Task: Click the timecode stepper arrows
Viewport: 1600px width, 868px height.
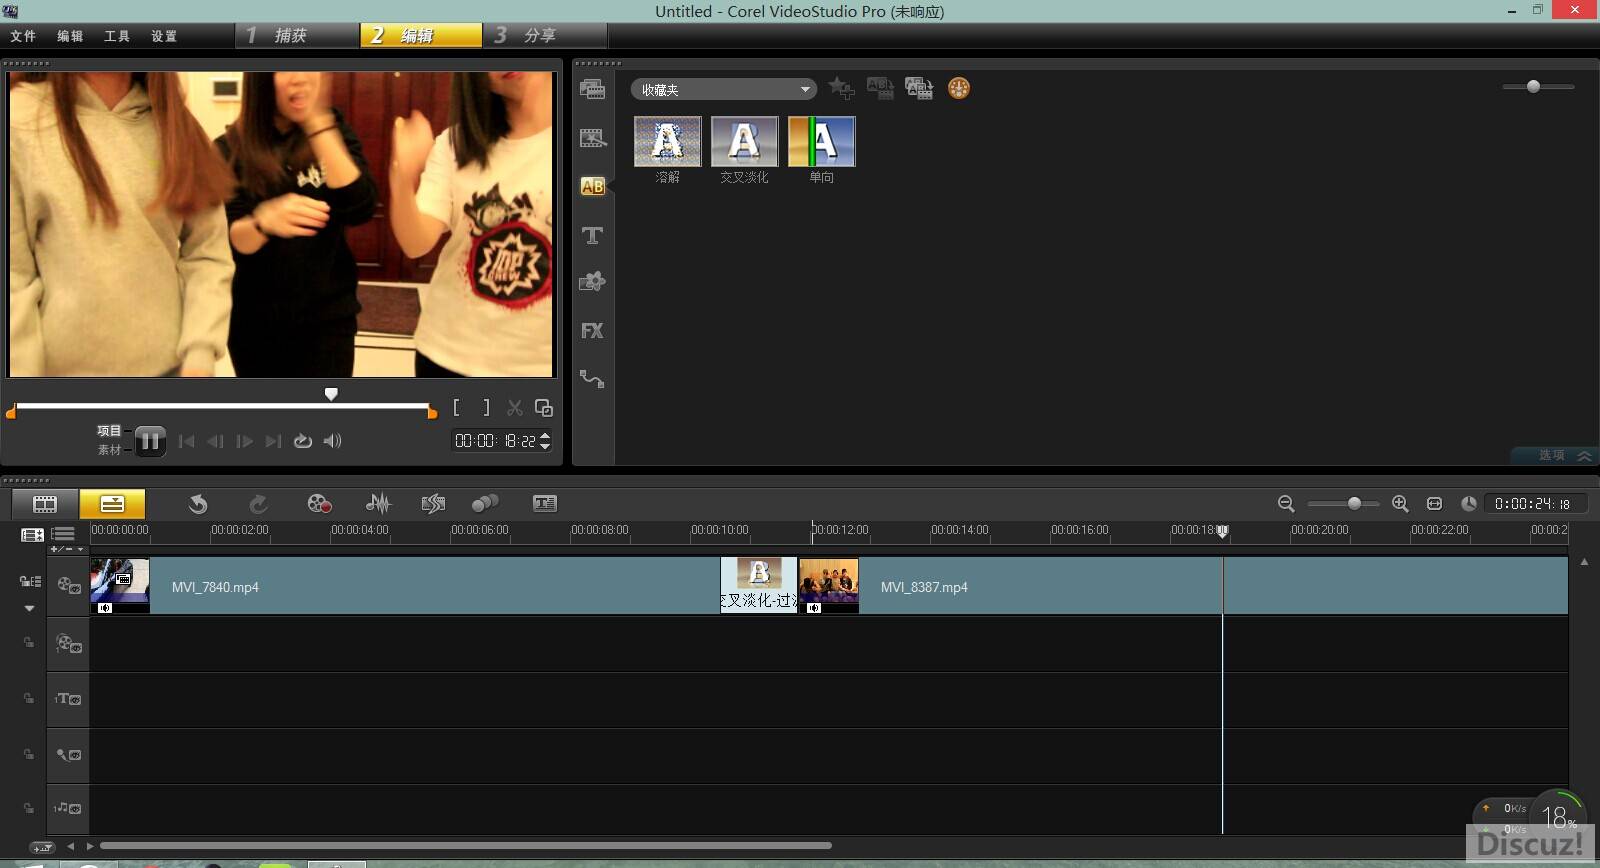Action: click(545, 441)
